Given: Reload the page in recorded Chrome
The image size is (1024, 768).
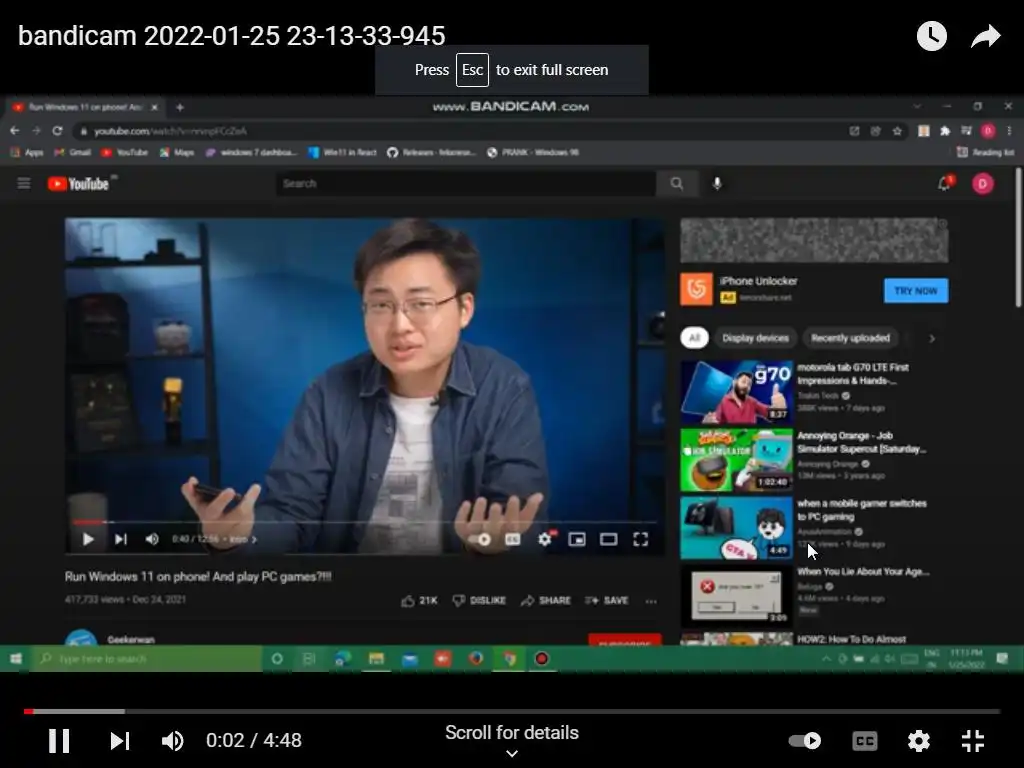Looking at the screenshot, I should coord(57,131).
